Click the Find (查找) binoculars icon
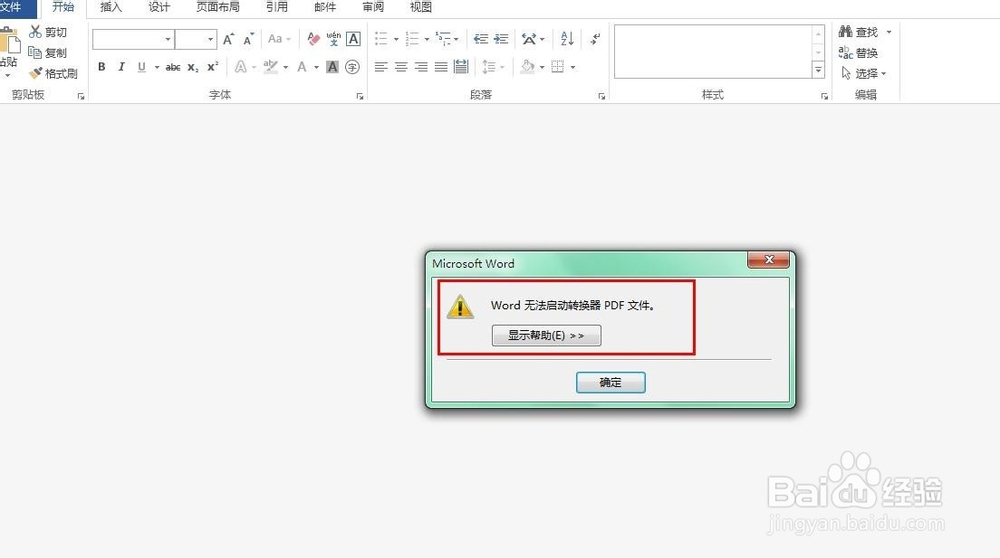 coord(846,31)
